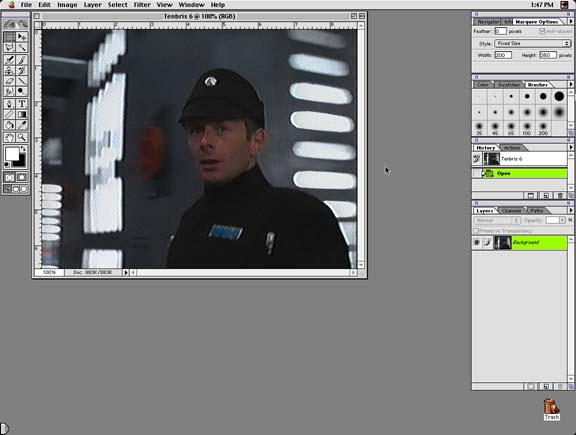Select the Move tool
The width and height of the screenshot is (576, 435).
tap(22, 37)
